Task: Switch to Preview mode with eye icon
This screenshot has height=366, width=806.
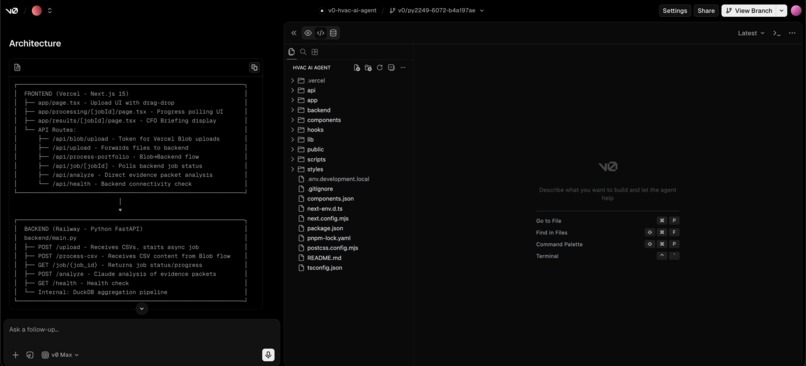Action: tap(308, 33)
